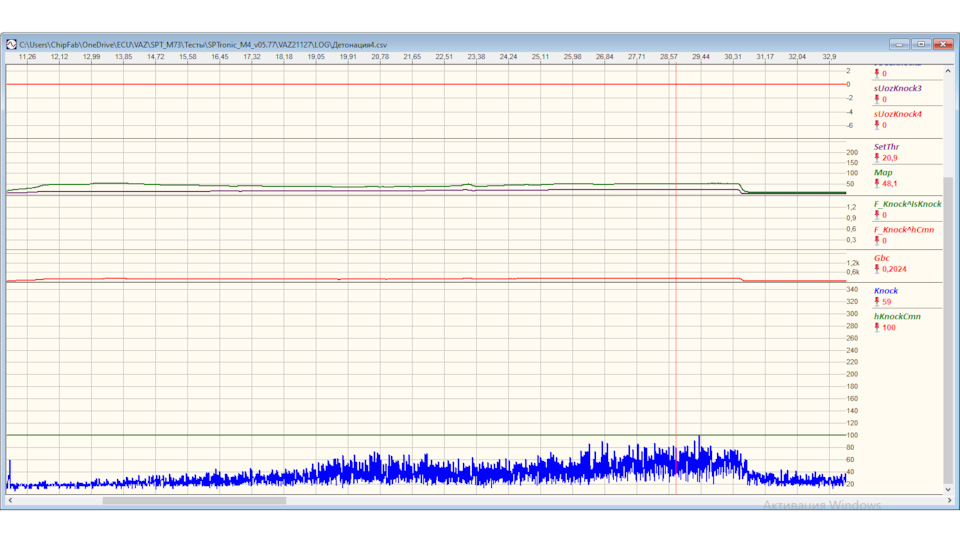Click the 20,78 time axis label
The width and height of the screenshot is (960, 534).
point(380,56)
